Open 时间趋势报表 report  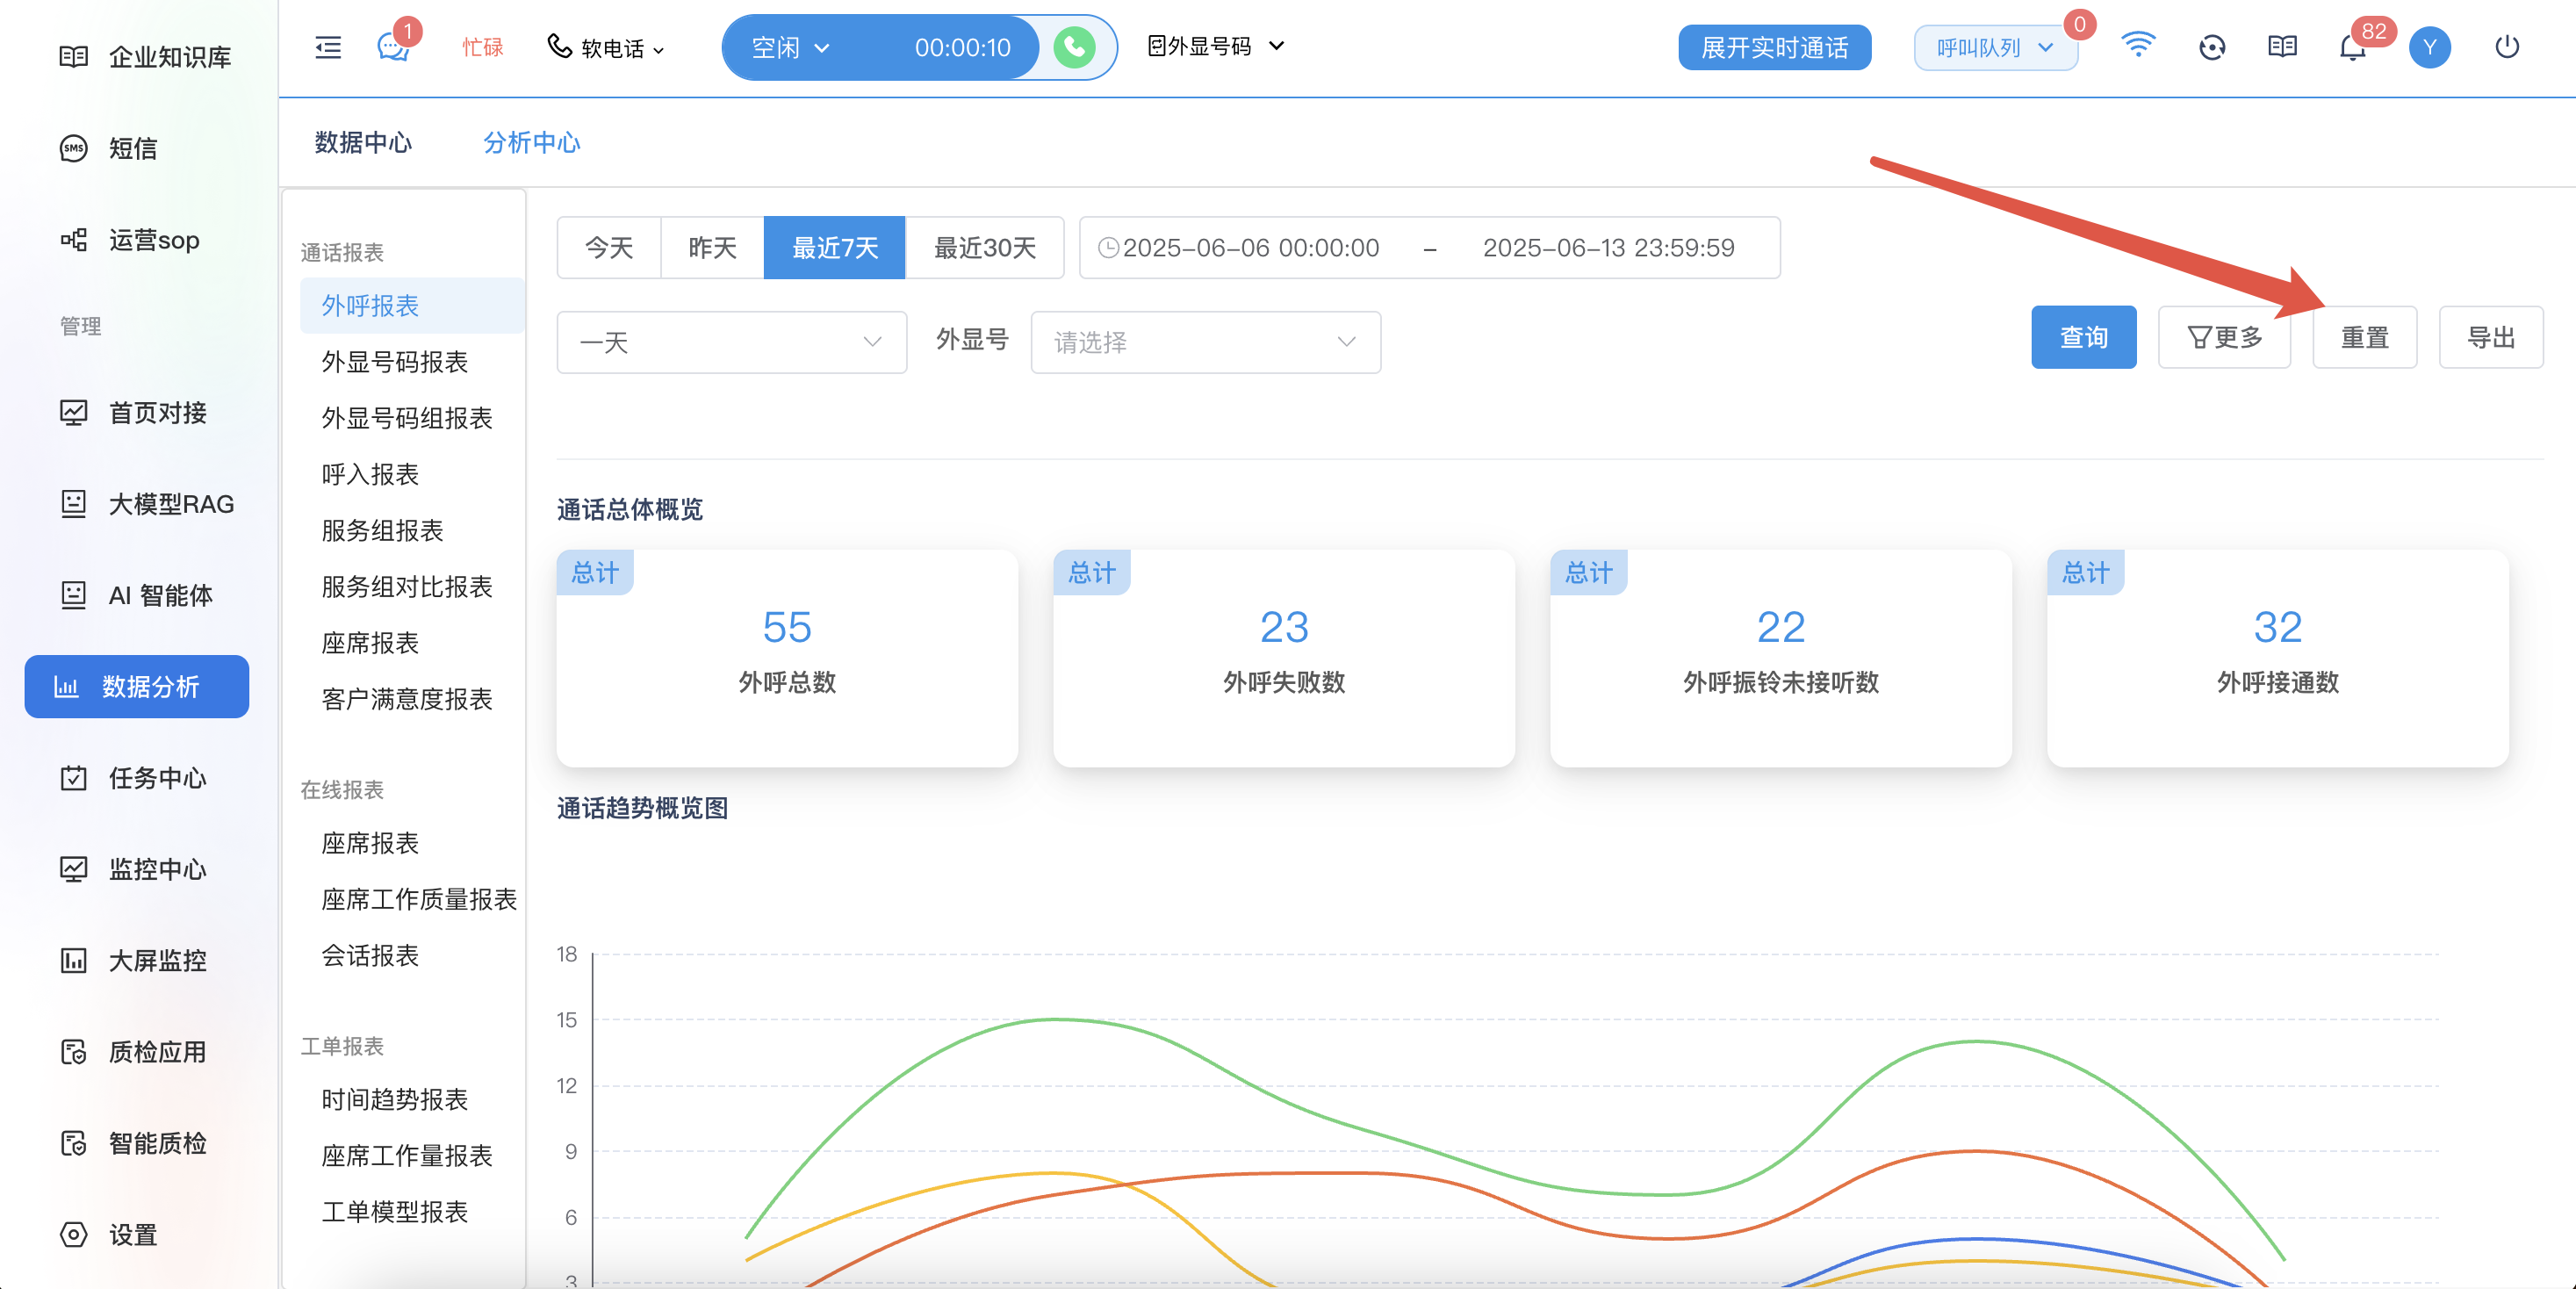(394, 1099)
